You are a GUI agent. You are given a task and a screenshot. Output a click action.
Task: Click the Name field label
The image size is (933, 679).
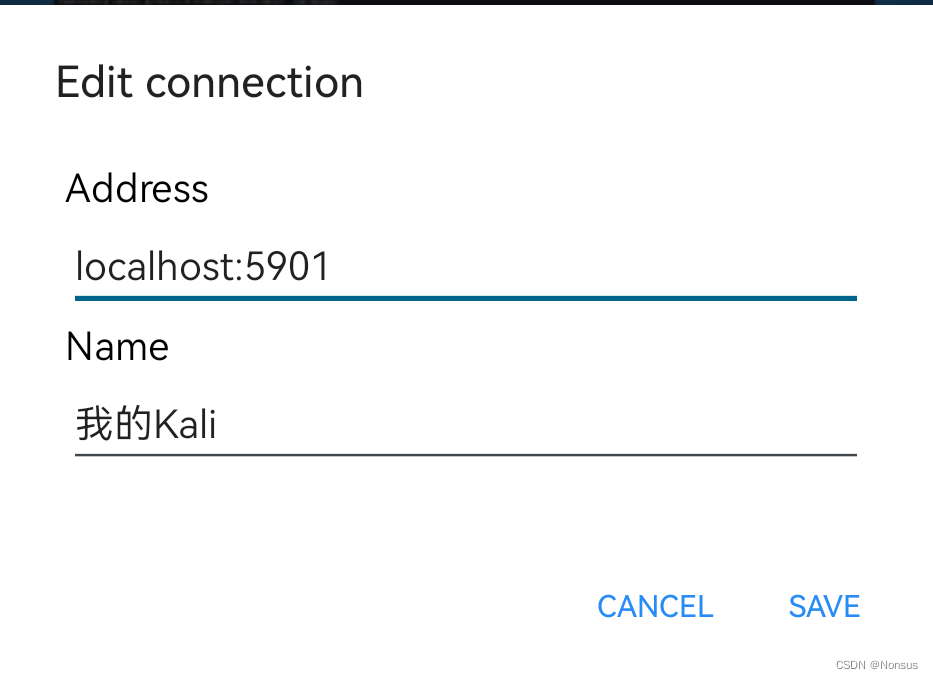(116, 346)
